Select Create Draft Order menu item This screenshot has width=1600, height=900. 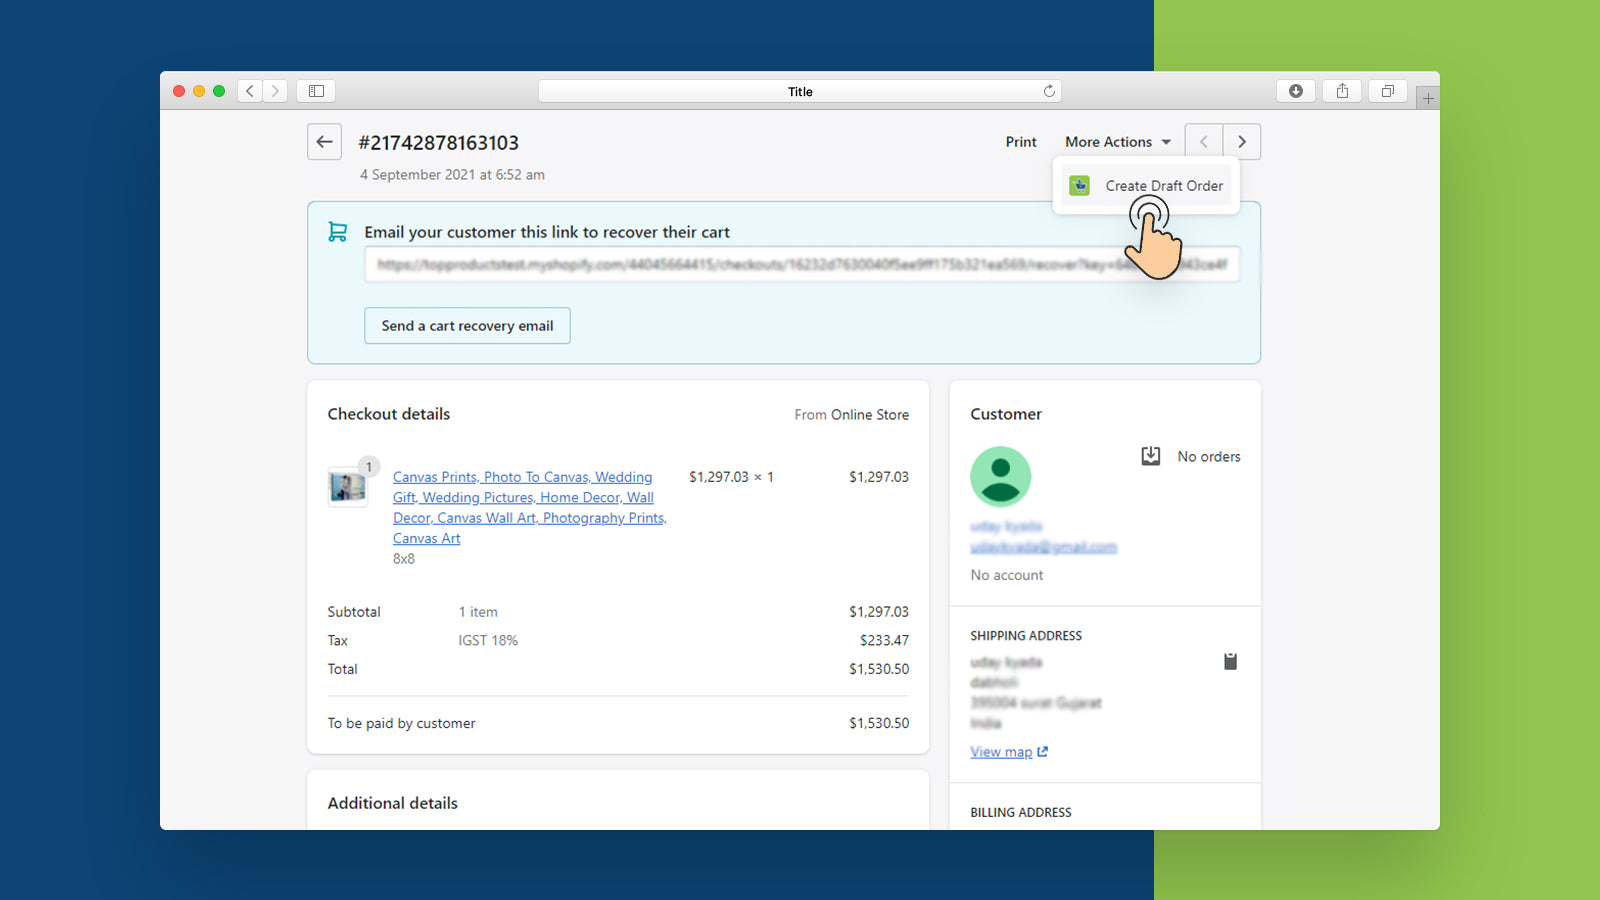click(x=1163, y=186)
